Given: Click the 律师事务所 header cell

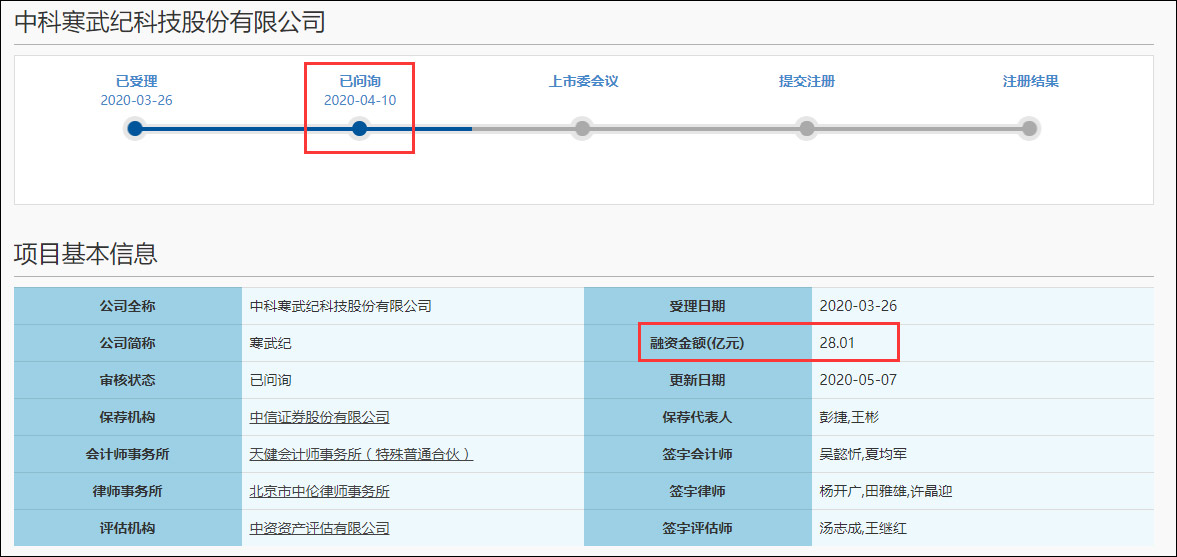Looking at the screenshot, I should 128,492.
